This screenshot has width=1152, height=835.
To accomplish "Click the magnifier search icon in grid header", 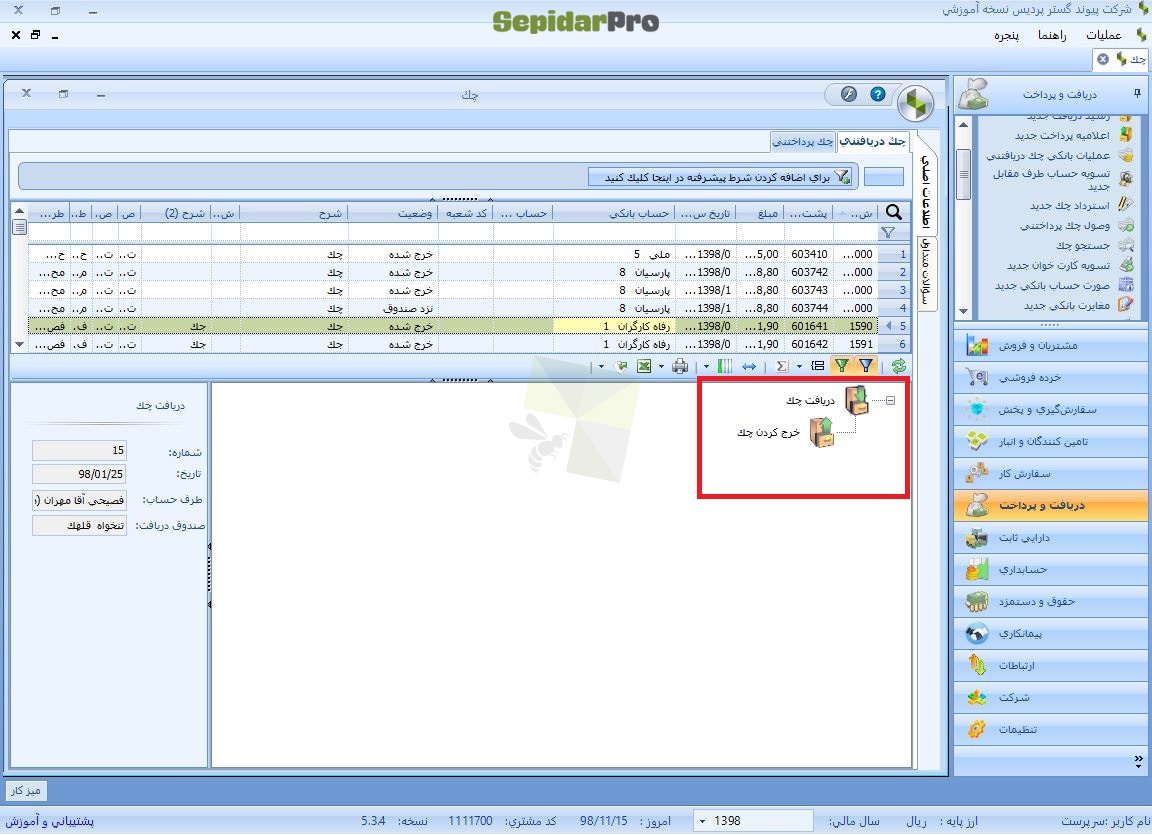I will point(893,213).
